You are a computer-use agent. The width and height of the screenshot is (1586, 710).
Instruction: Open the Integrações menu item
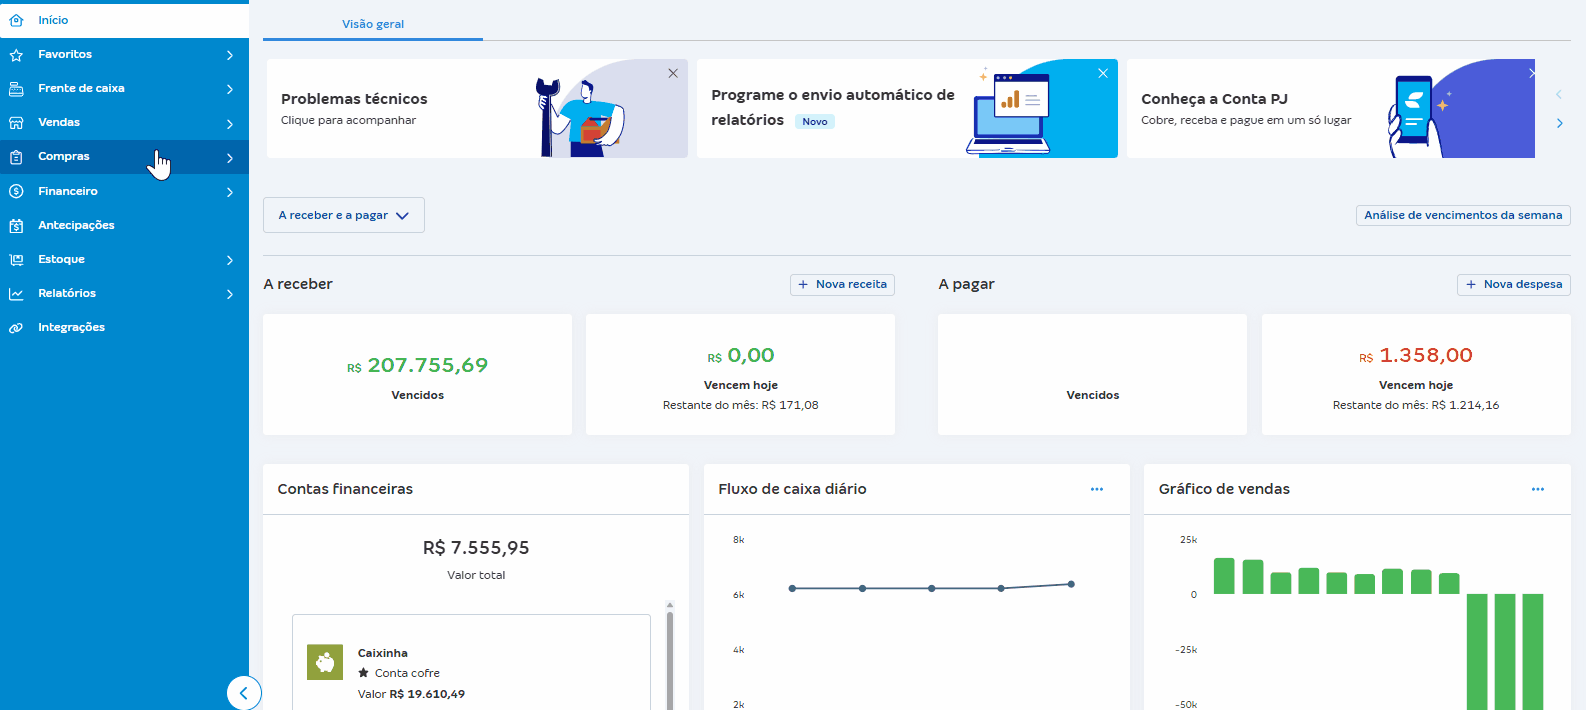124,327
